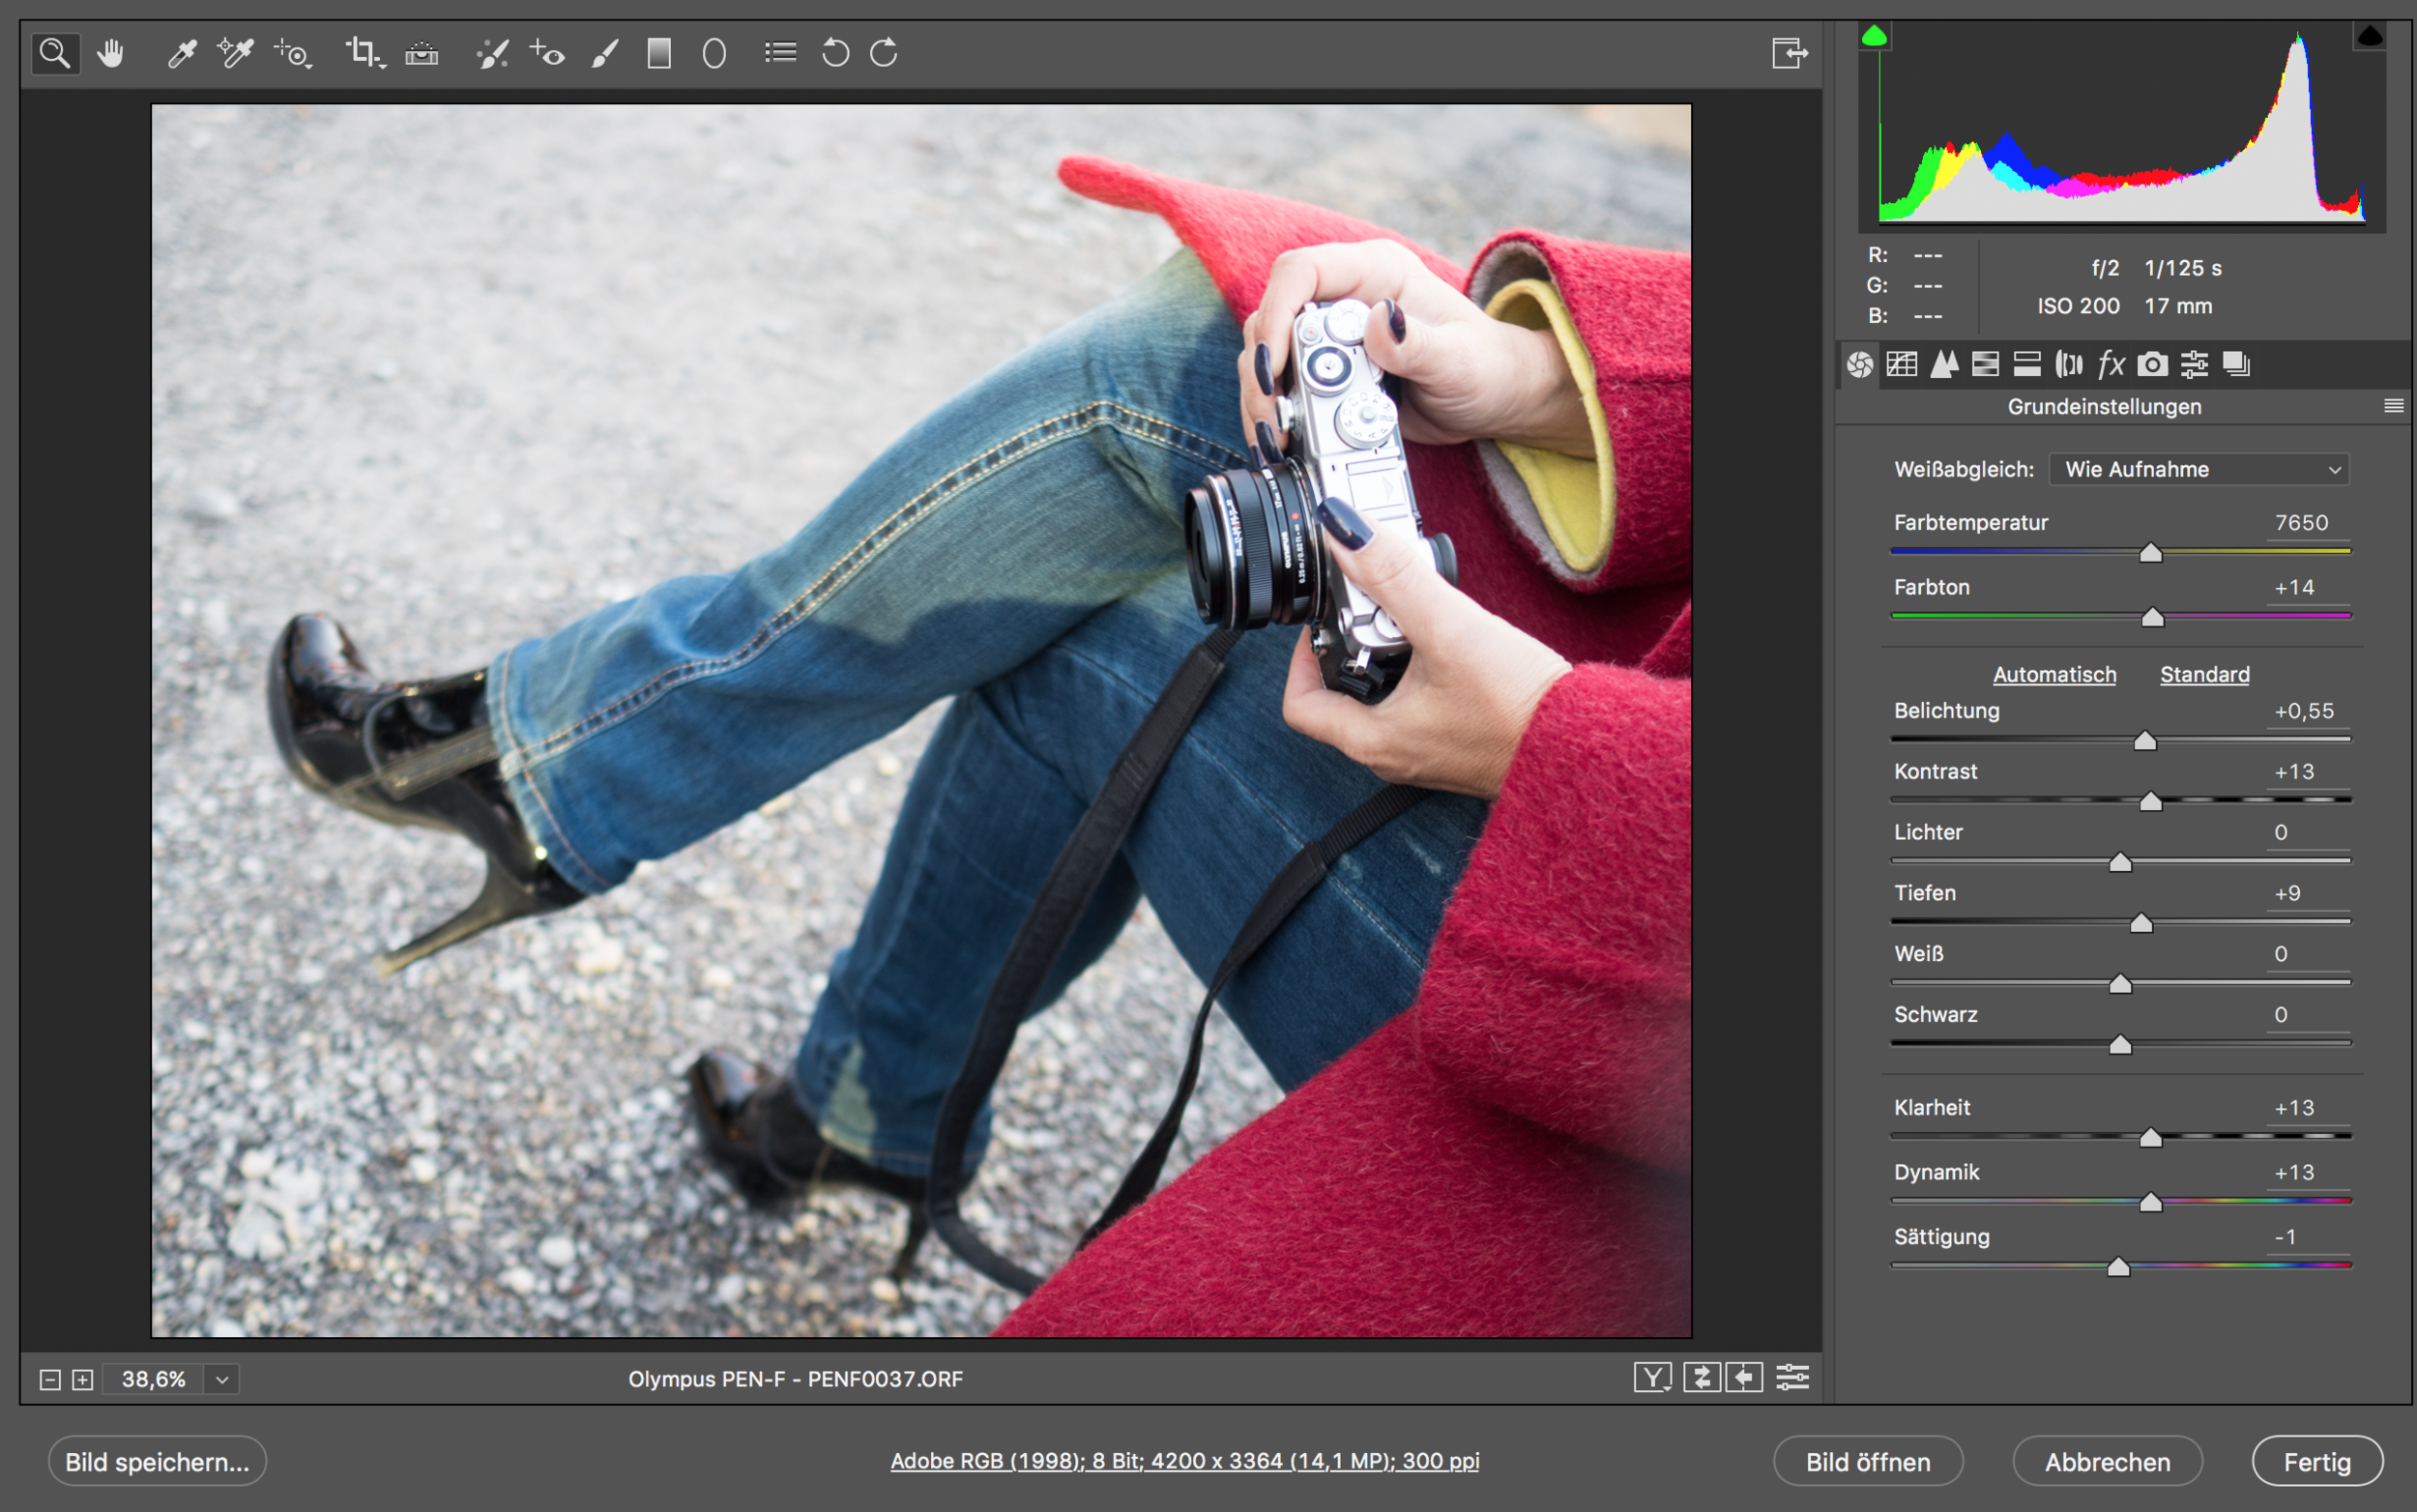This screenshot has width=2417, height=1512.
Task: Select the Hand tool
Action: (x=110, y=53)
